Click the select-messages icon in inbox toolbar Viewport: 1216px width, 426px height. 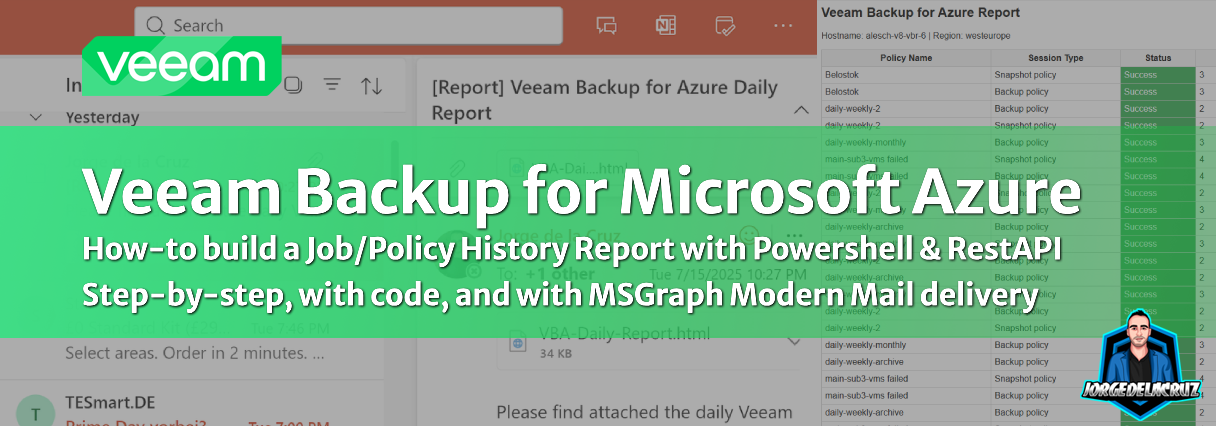pos(293,85)
